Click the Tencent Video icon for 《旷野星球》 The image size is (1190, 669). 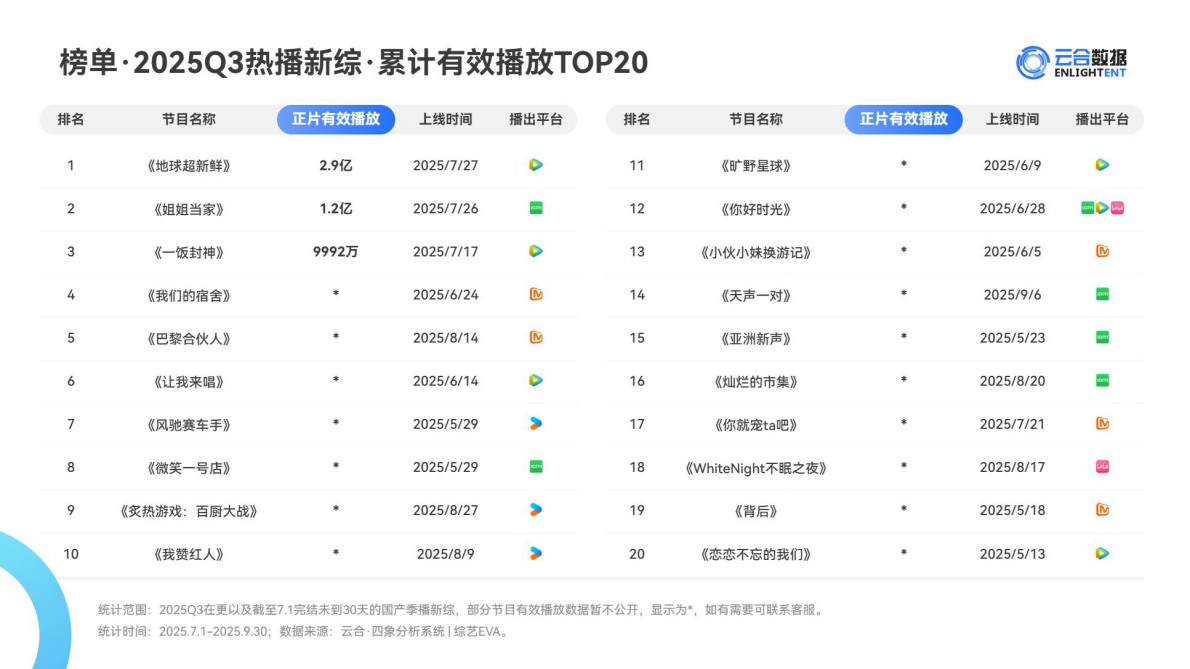(1103, 165)
